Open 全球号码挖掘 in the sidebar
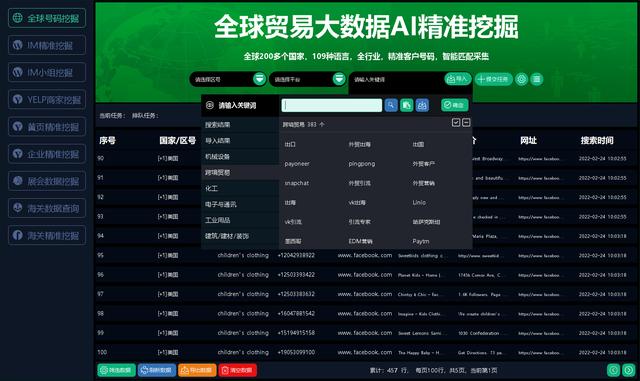This screenshot has width=640, height=381. click(47, 18)
